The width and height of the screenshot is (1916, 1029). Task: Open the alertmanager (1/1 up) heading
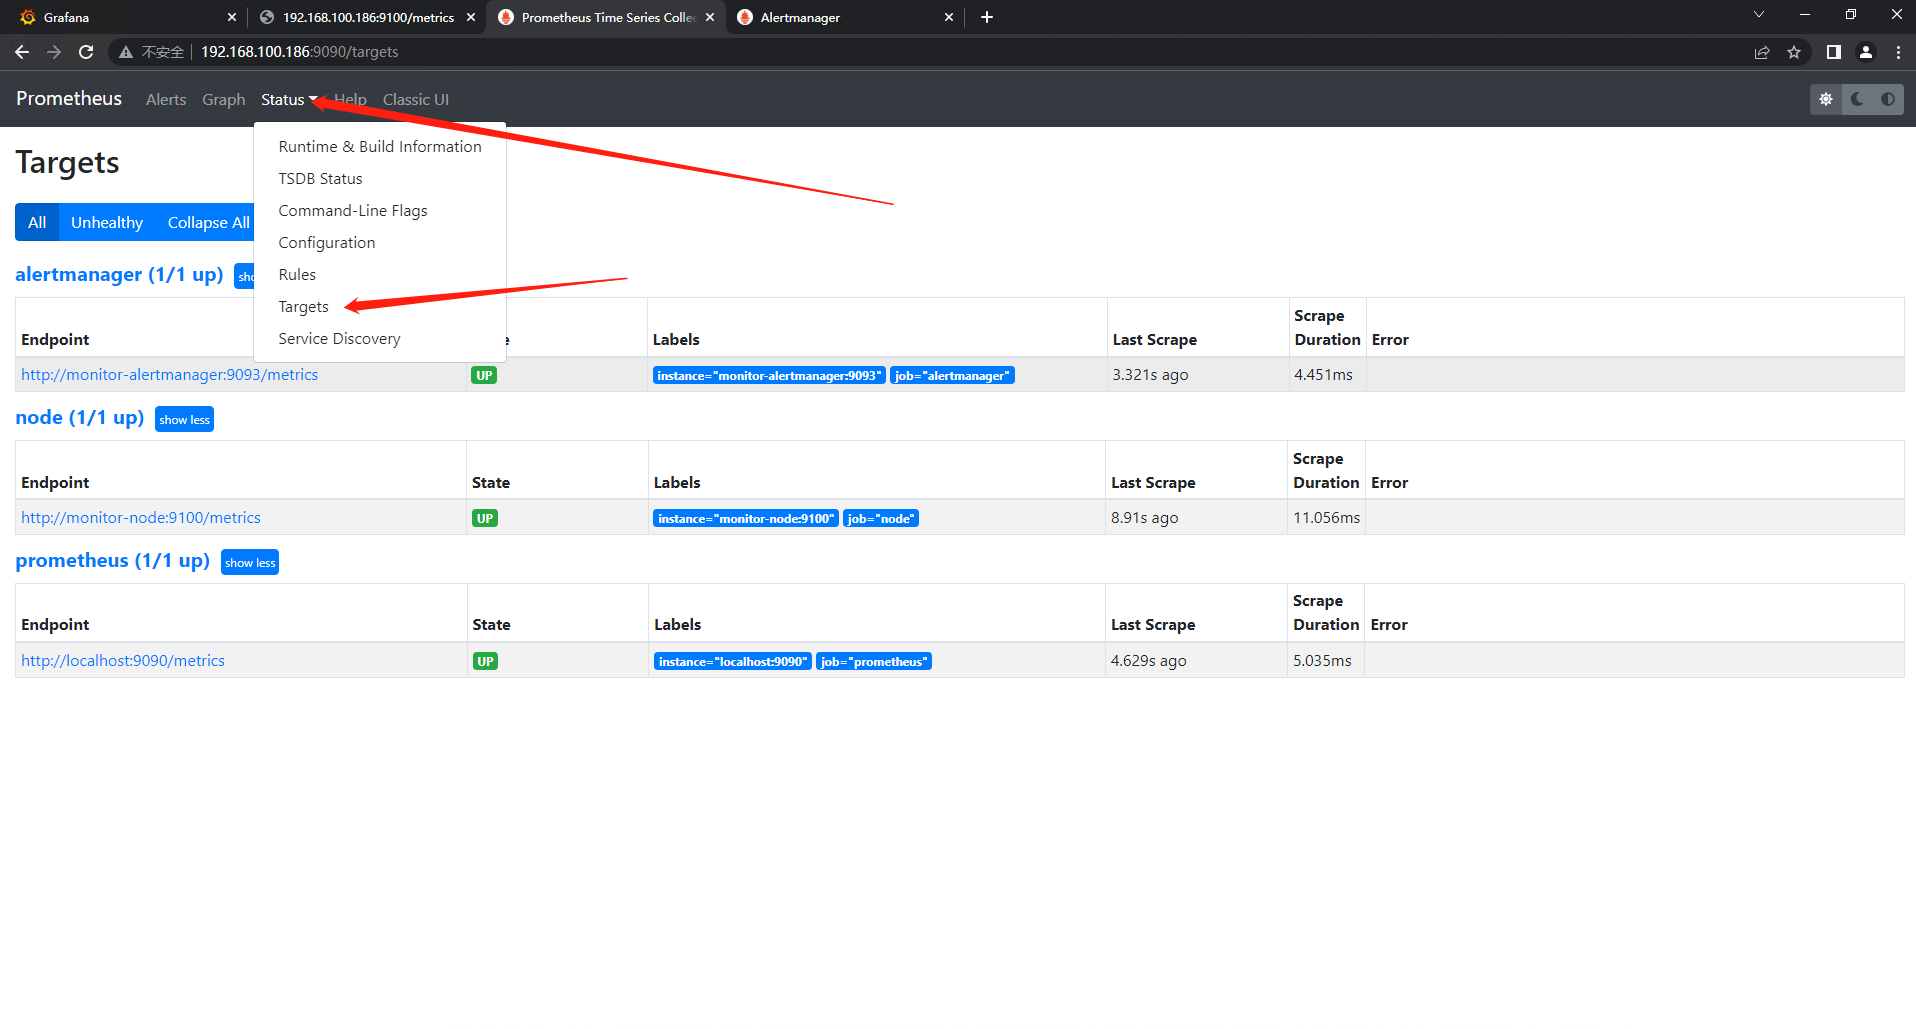click(x=119, y=274)
